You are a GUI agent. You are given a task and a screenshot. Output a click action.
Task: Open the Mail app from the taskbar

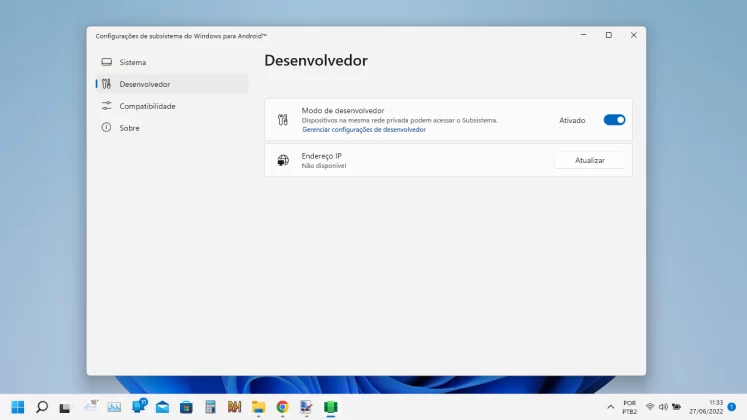[162, 407]
